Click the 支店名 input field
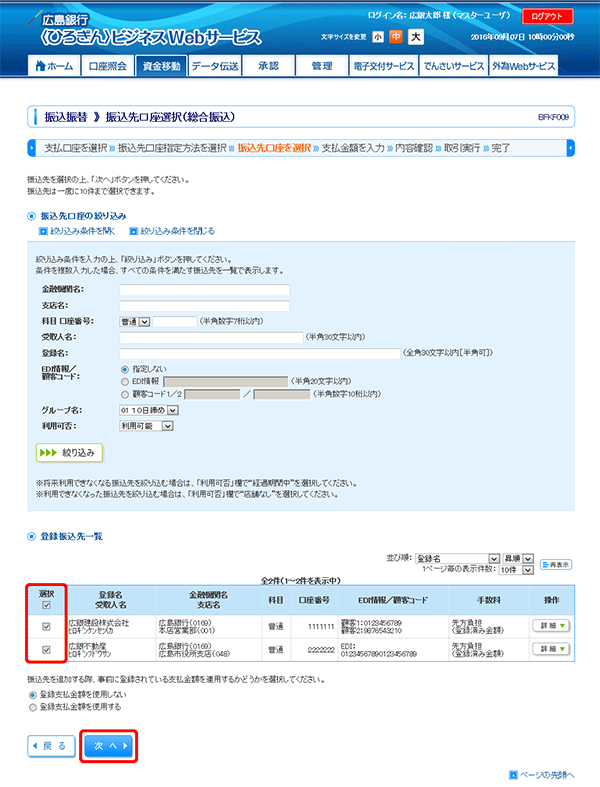 (x=204, y=306)
